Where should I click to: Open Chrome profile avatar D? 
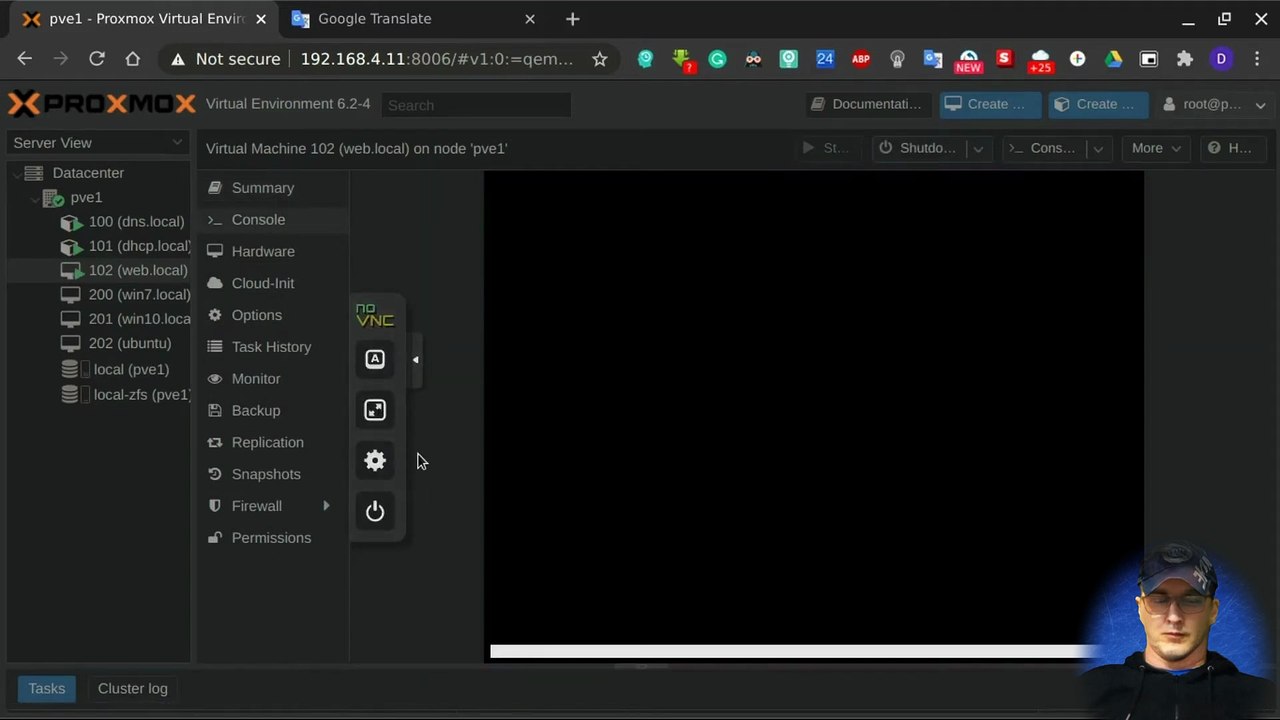click(1221, 59)
